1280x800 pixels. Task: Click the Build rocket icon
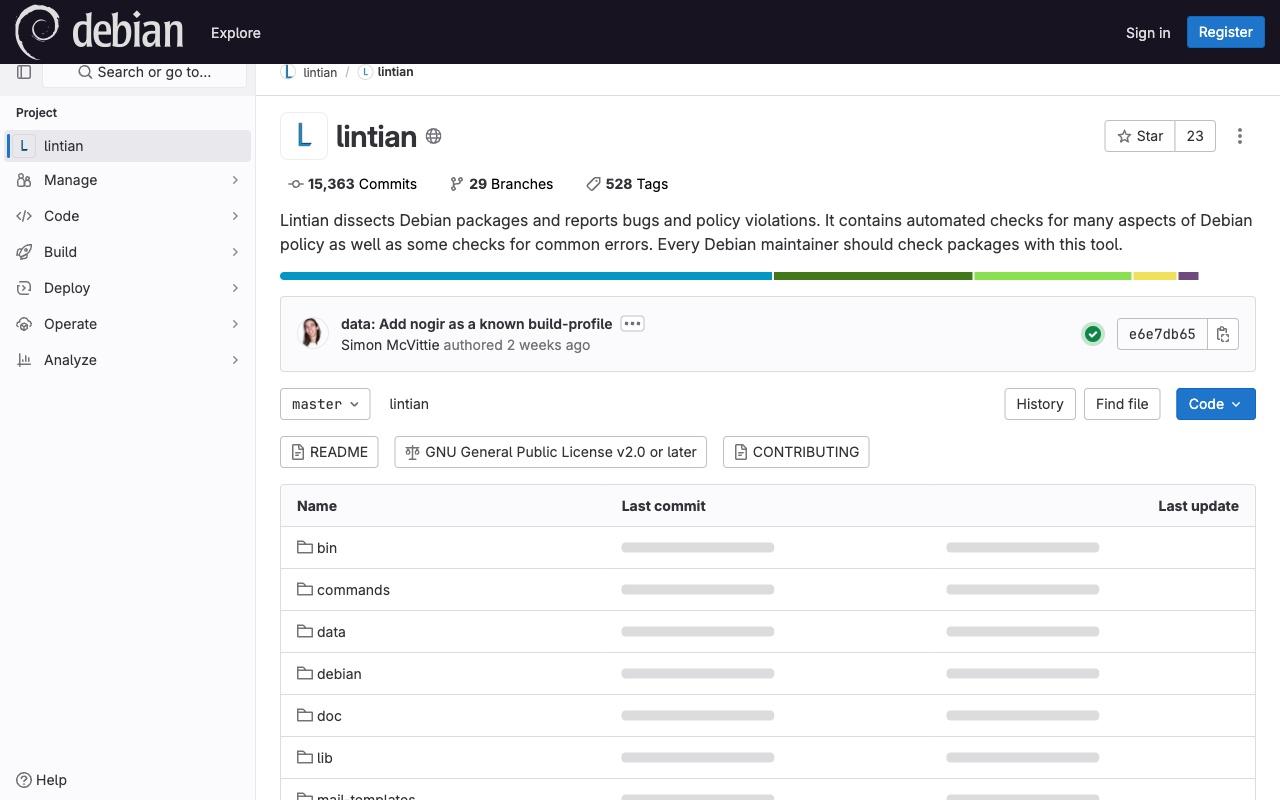pos(24,252)
